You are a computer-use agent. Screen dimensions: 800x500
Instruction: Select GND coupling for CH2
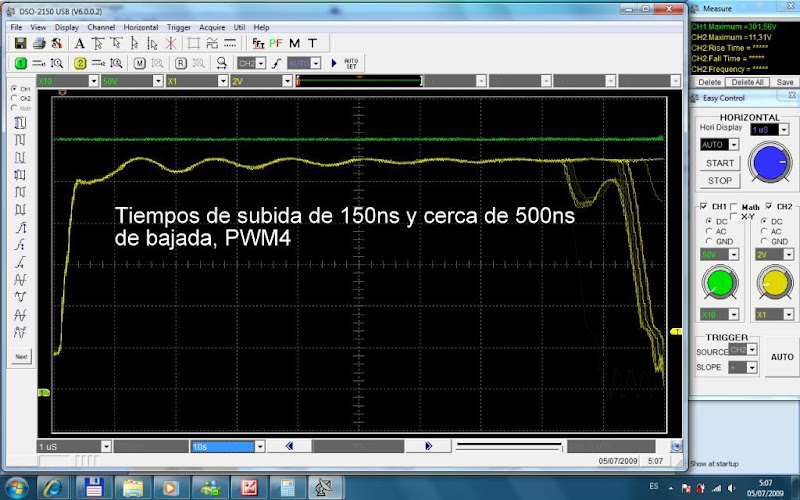pos(764,241)
